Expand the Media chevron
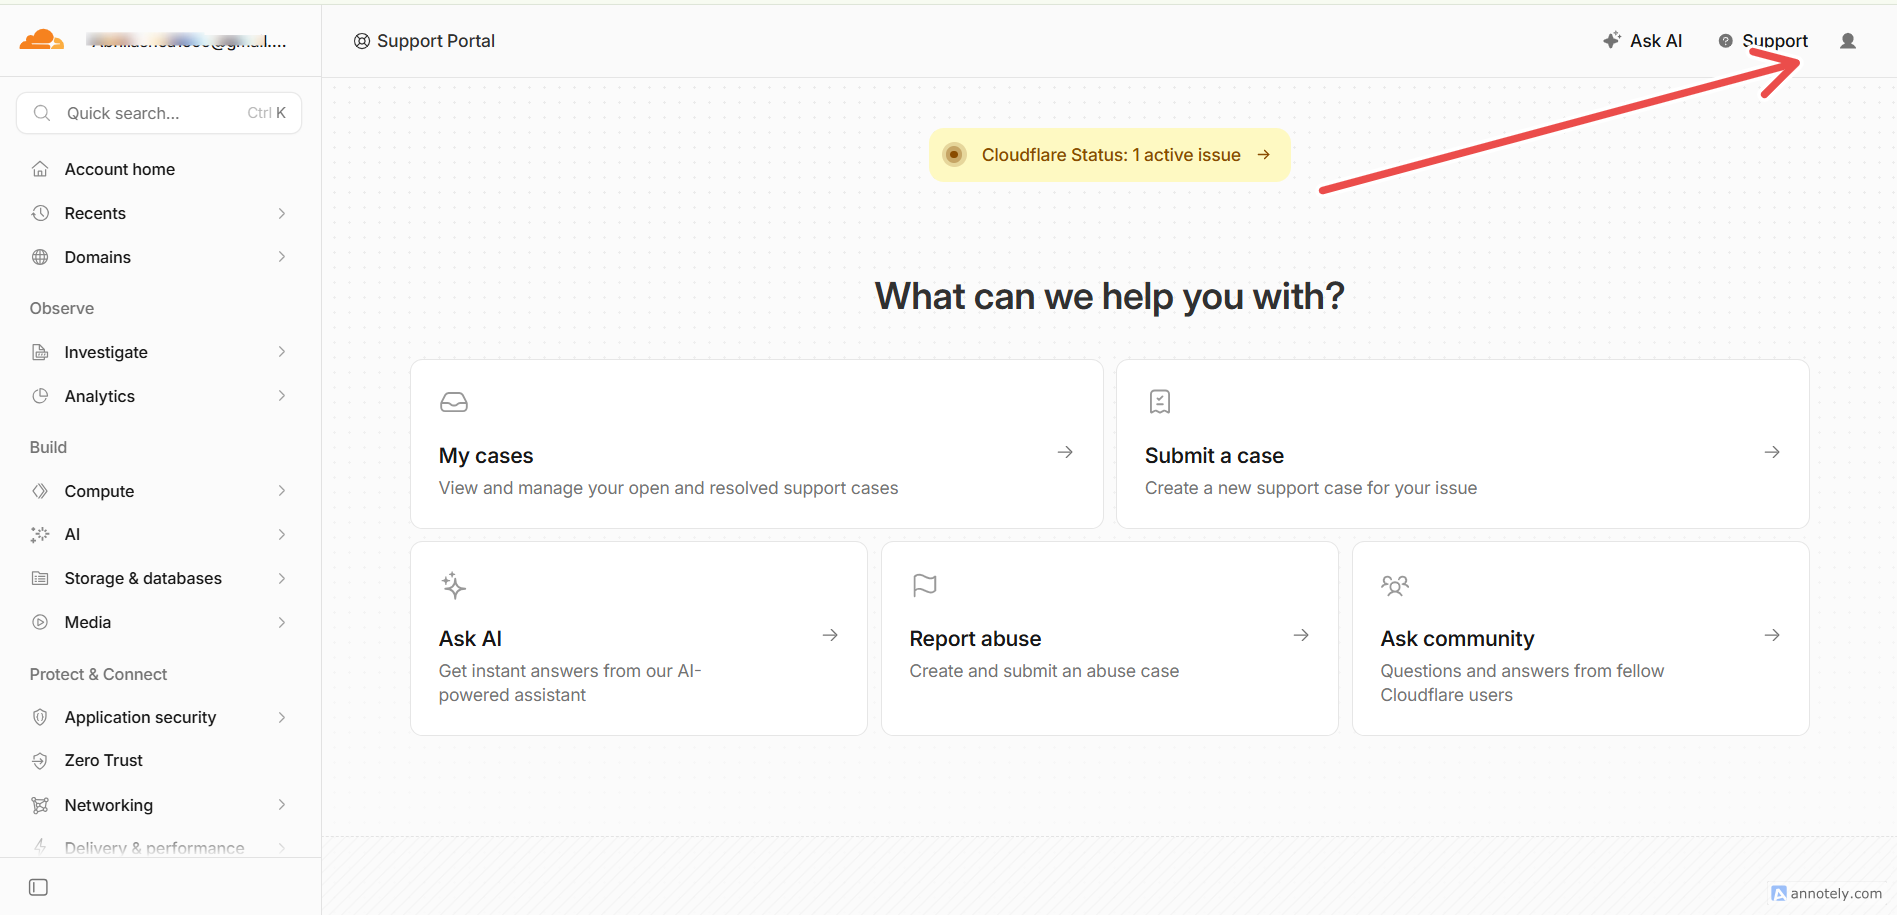The width and height of the screenshot is (1897, 915). pyautogui.click(x=282, y=622)
